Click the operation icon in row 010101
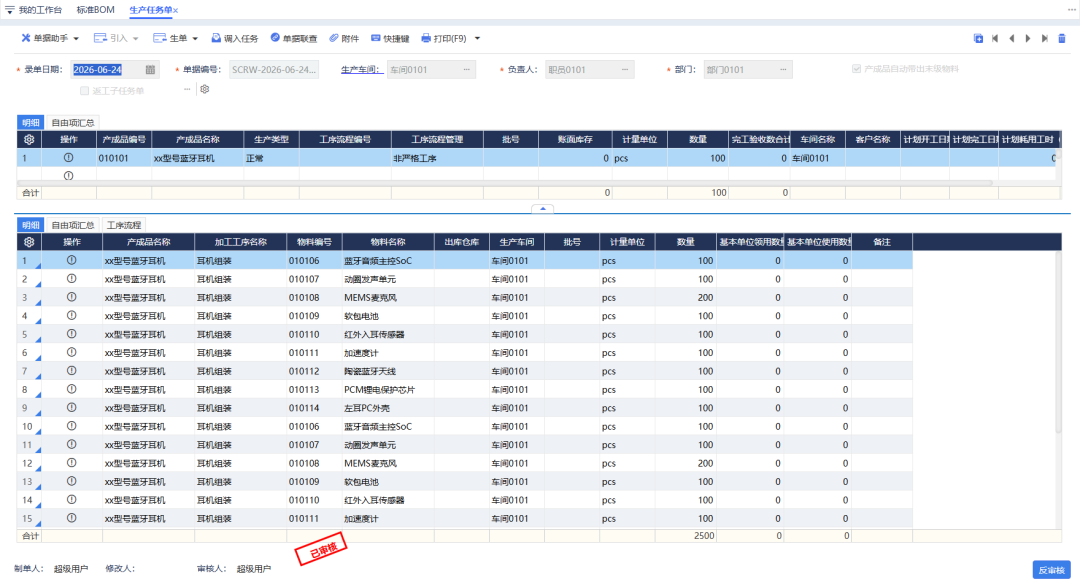 [68, 158]
